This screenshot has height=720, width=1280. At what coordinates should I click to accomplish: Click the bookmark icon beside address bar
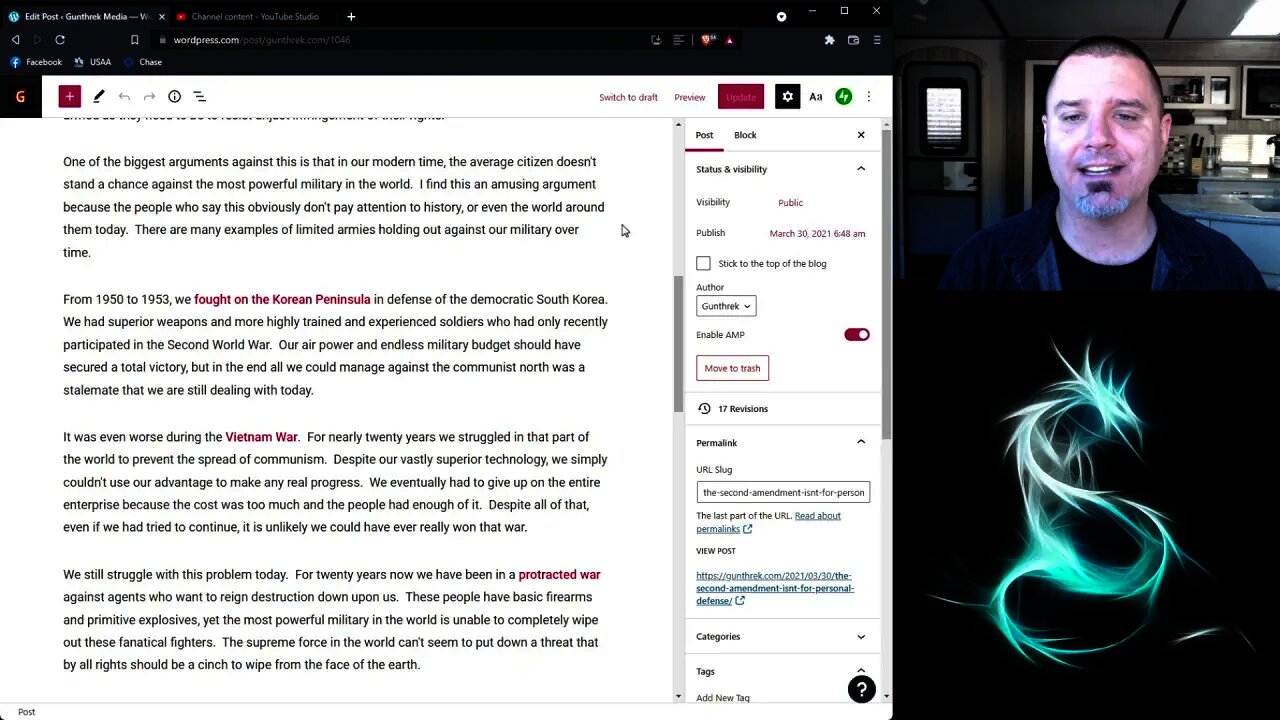click(x=134, y=40)
